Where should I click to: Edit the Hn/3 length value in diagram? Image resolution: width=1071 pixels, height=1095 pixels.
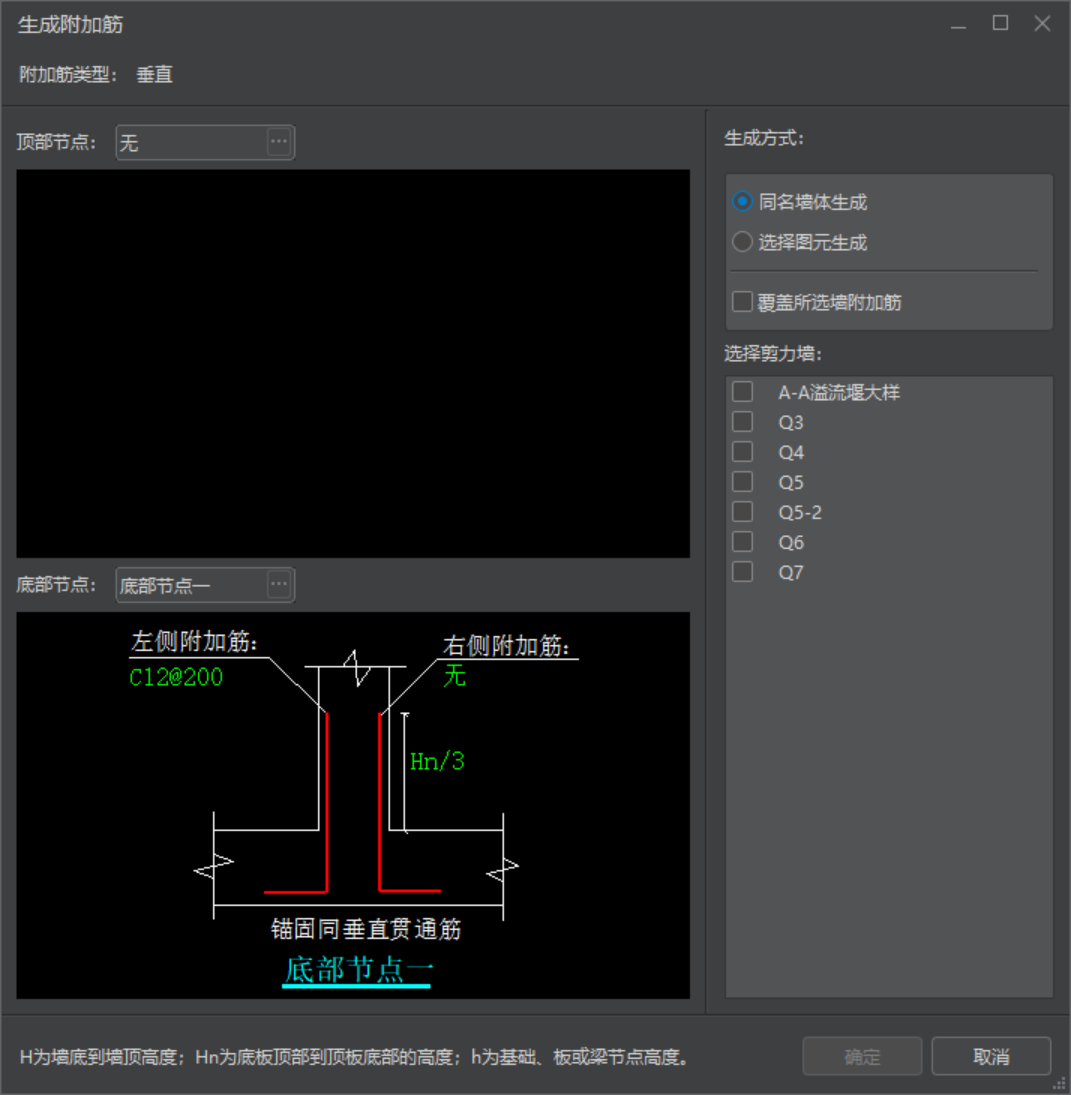pos(437,761)
